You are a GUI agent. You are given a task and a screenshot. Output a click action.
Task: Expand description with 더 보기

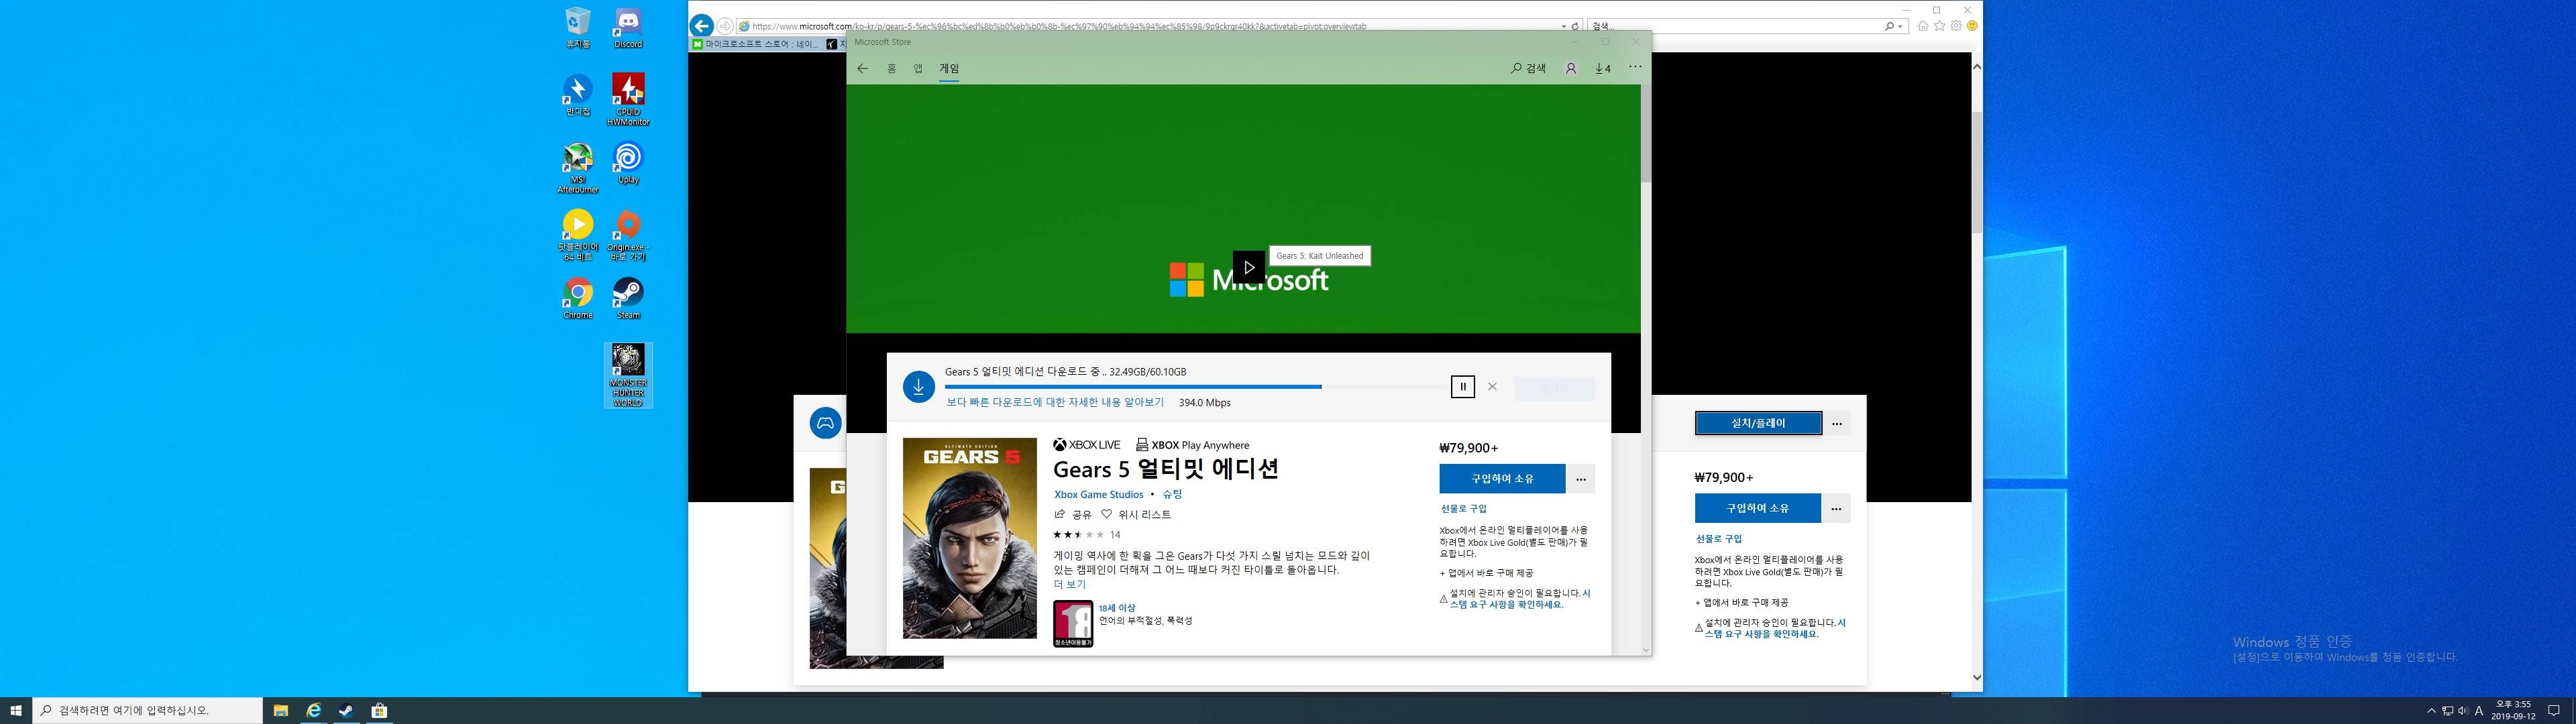click(x=1069, y=584)
